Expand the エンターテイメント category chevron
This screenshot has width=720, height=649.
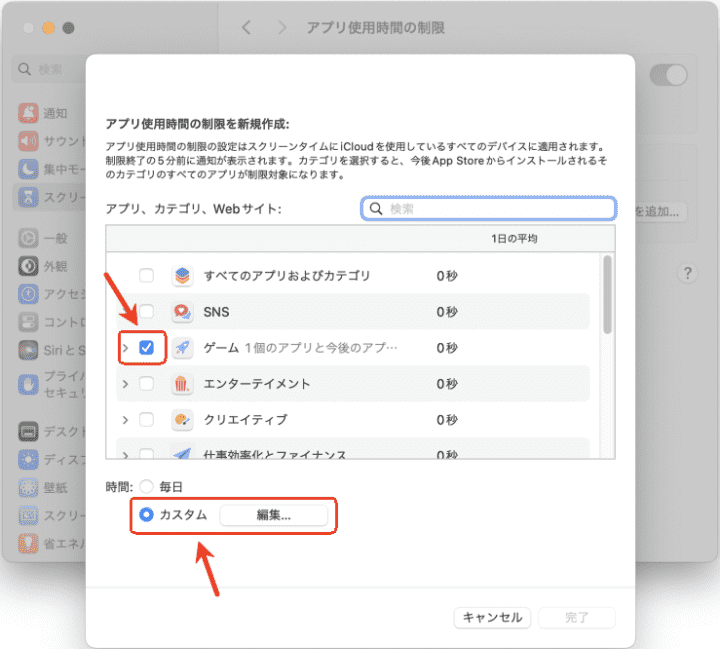coord(125,384)
